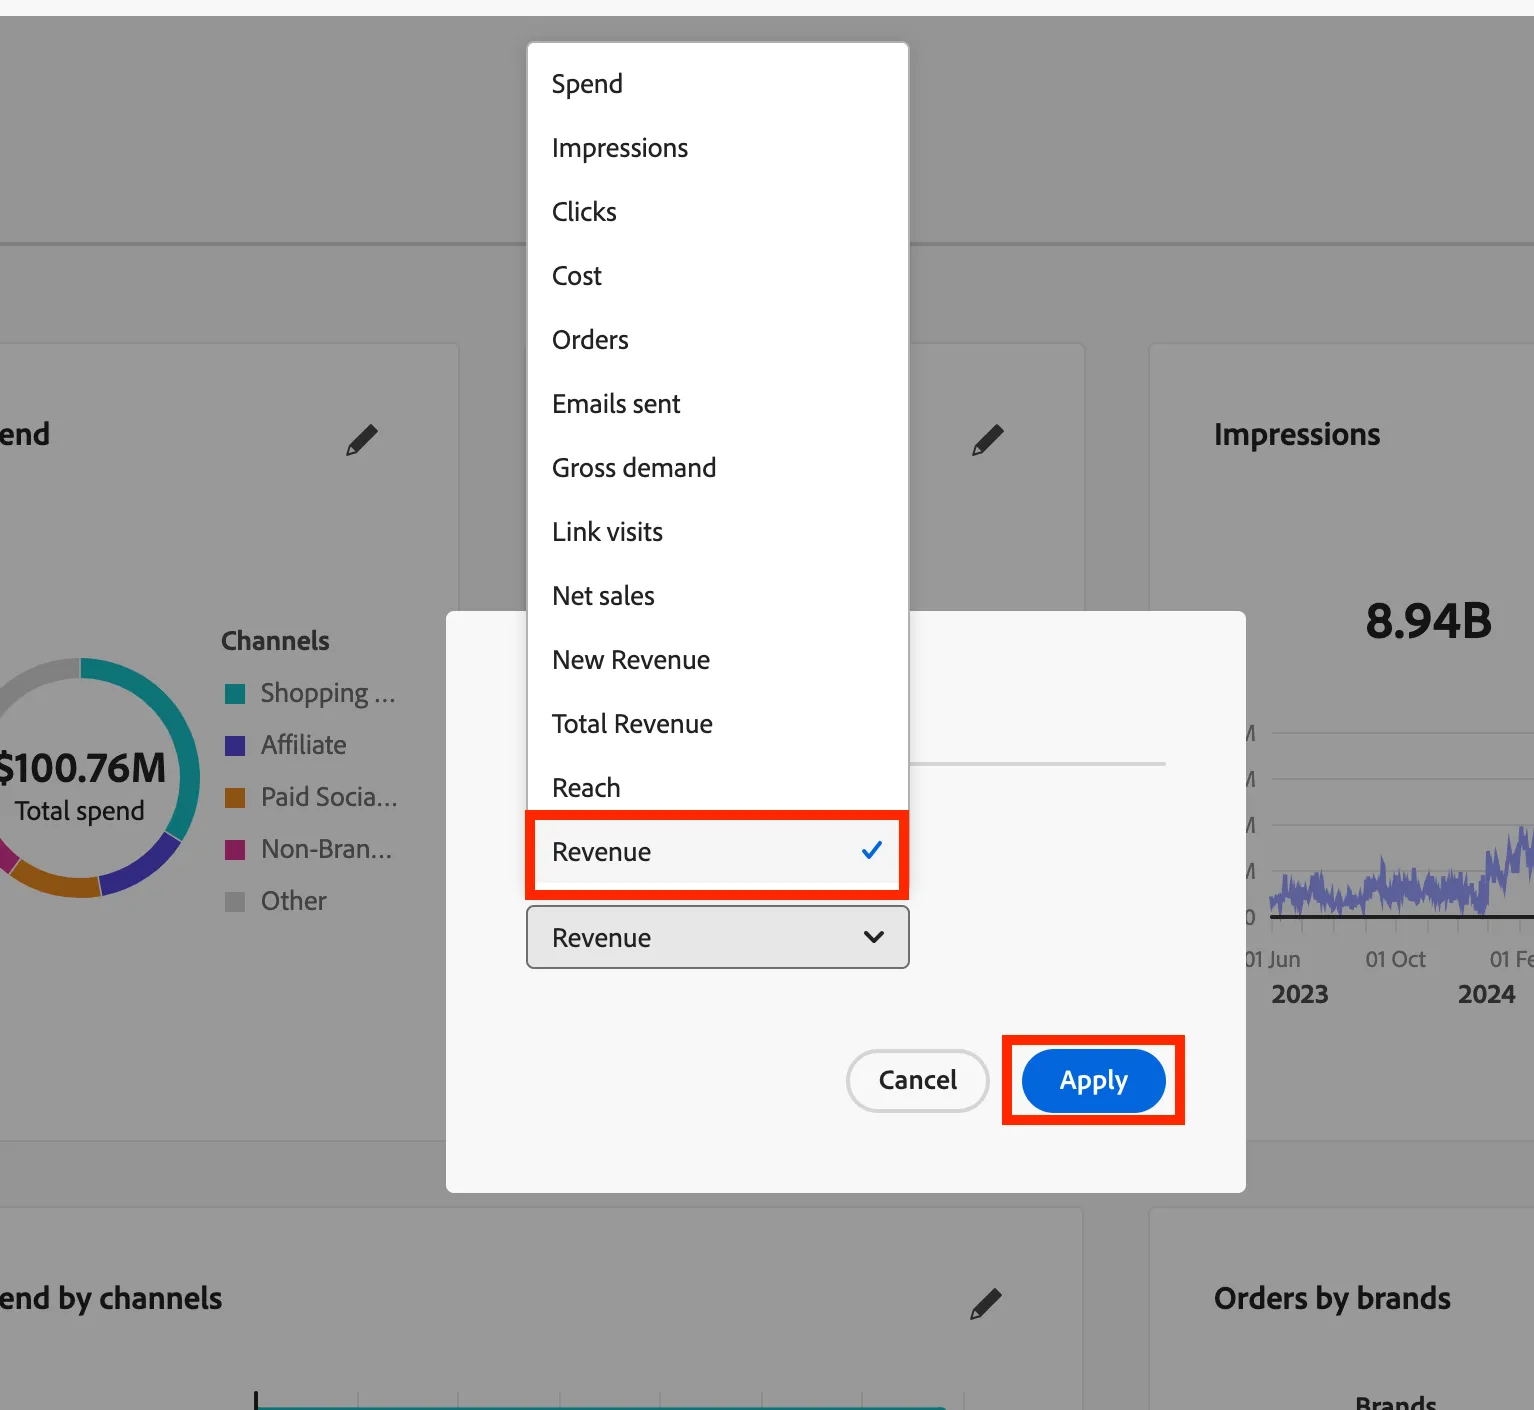Viewport: 1534px width, 1410px height.
Task: Select the checked Revenue option
Action: pos(717,852)
